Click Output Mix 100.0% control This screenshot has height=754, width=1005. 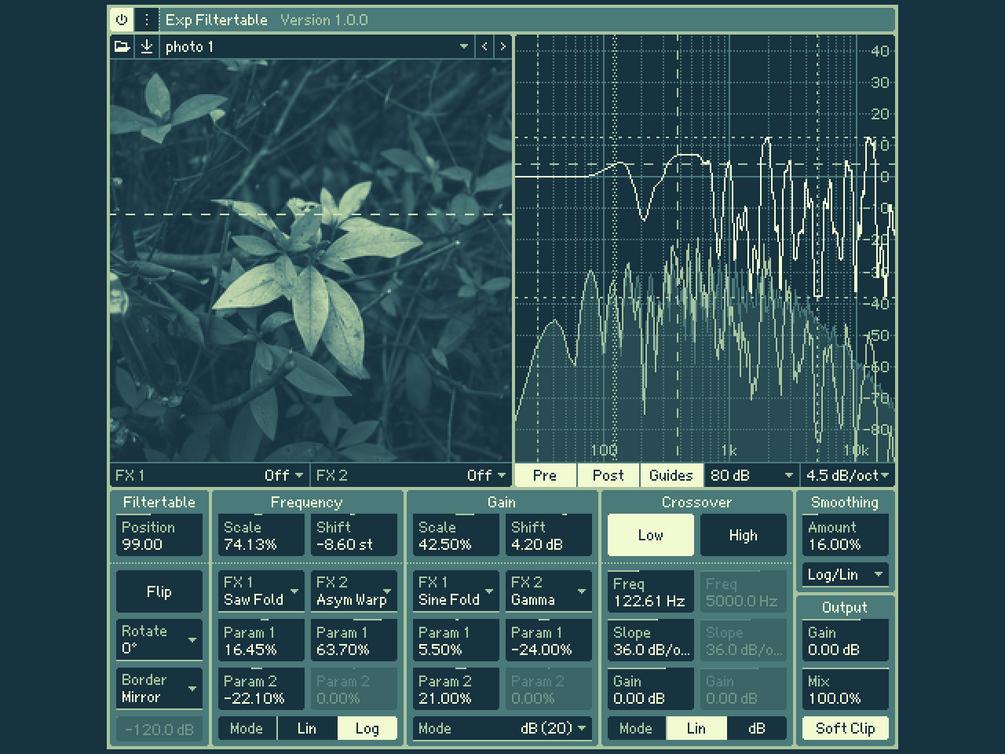point(845,689)
